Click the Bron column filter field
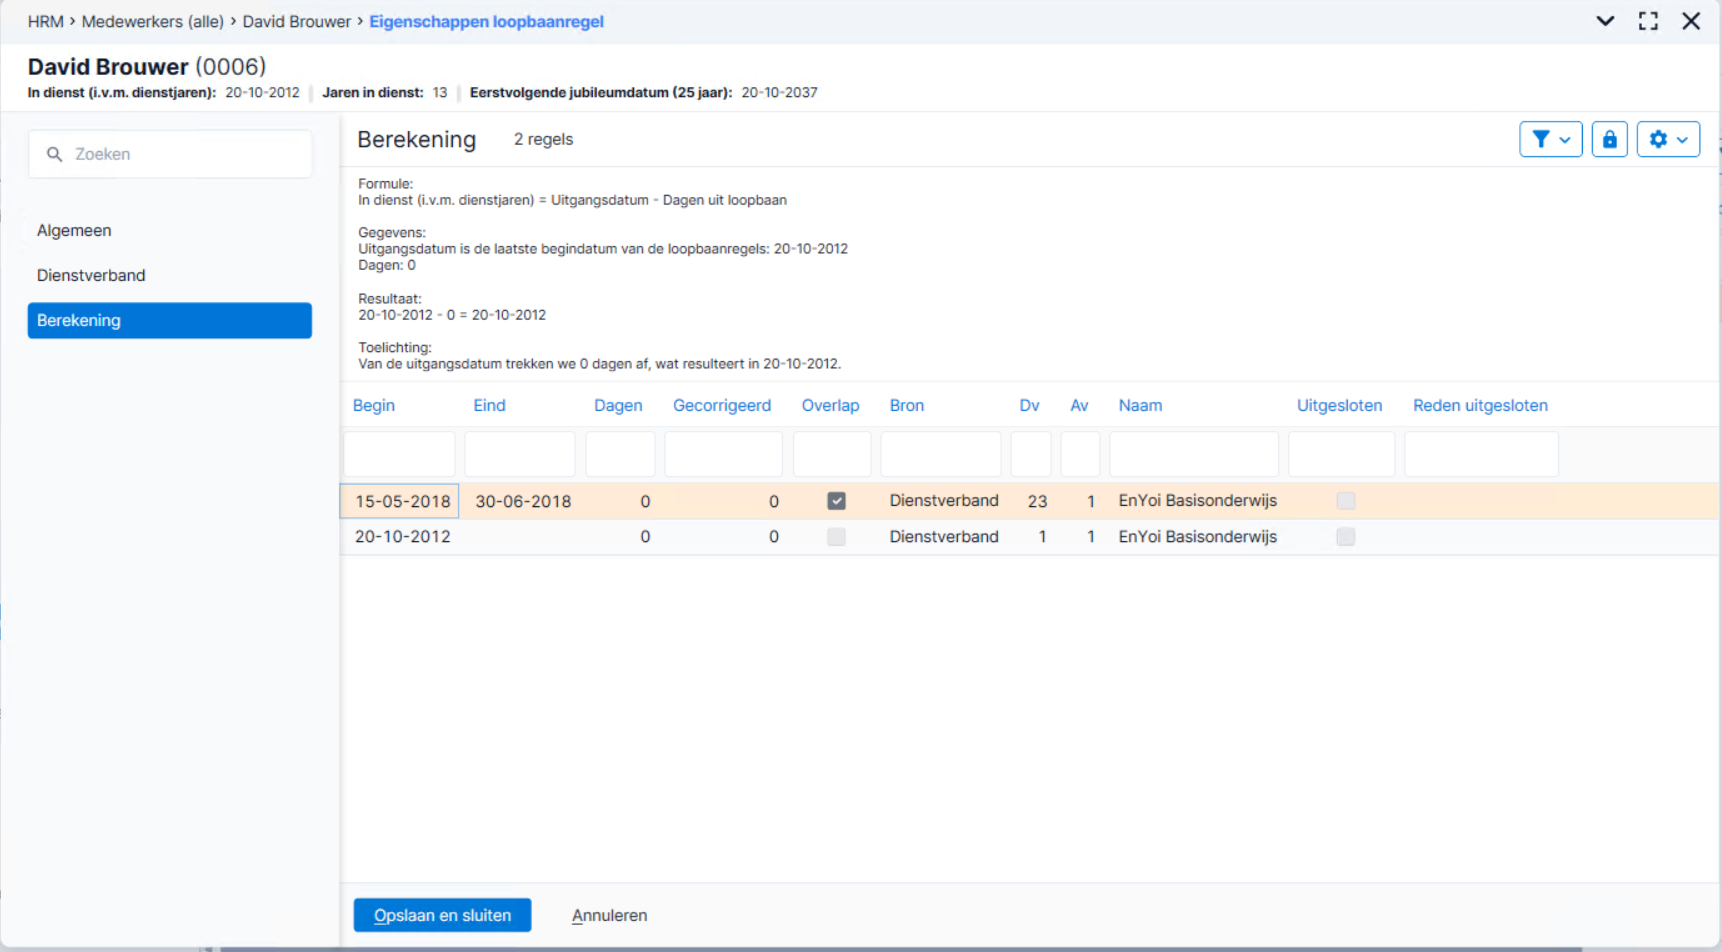This screenshot has height=952, width=1722. pos(940,454)
